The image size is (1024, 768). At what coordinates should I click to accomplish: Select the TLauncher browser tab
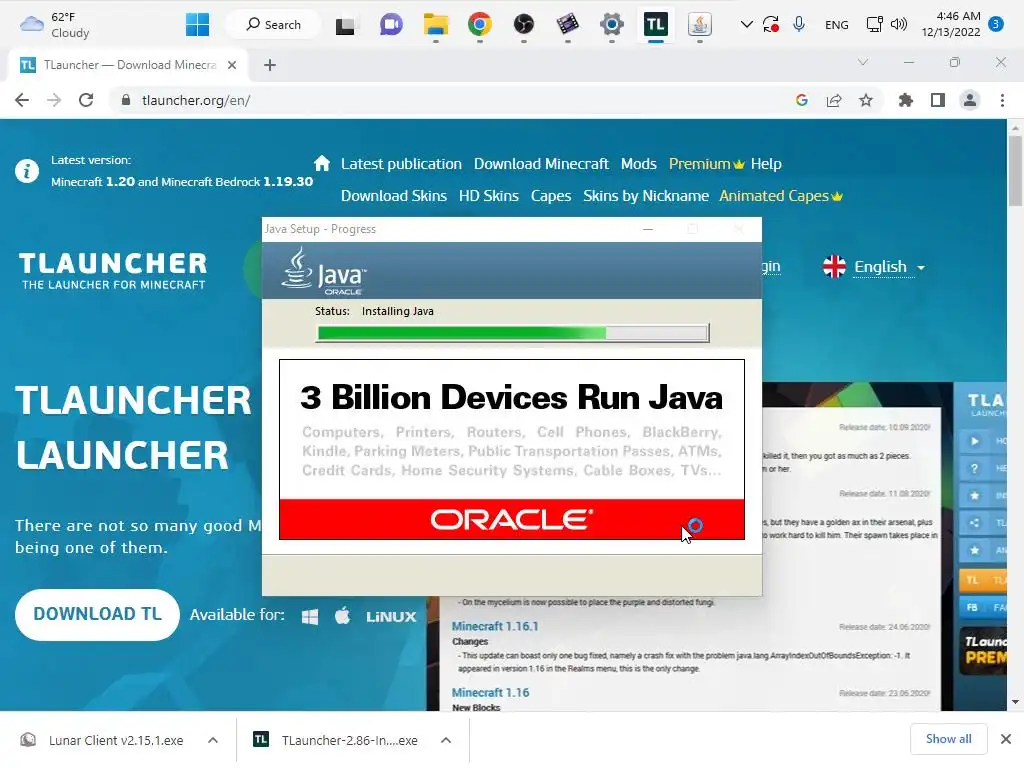tap(128, 65)
